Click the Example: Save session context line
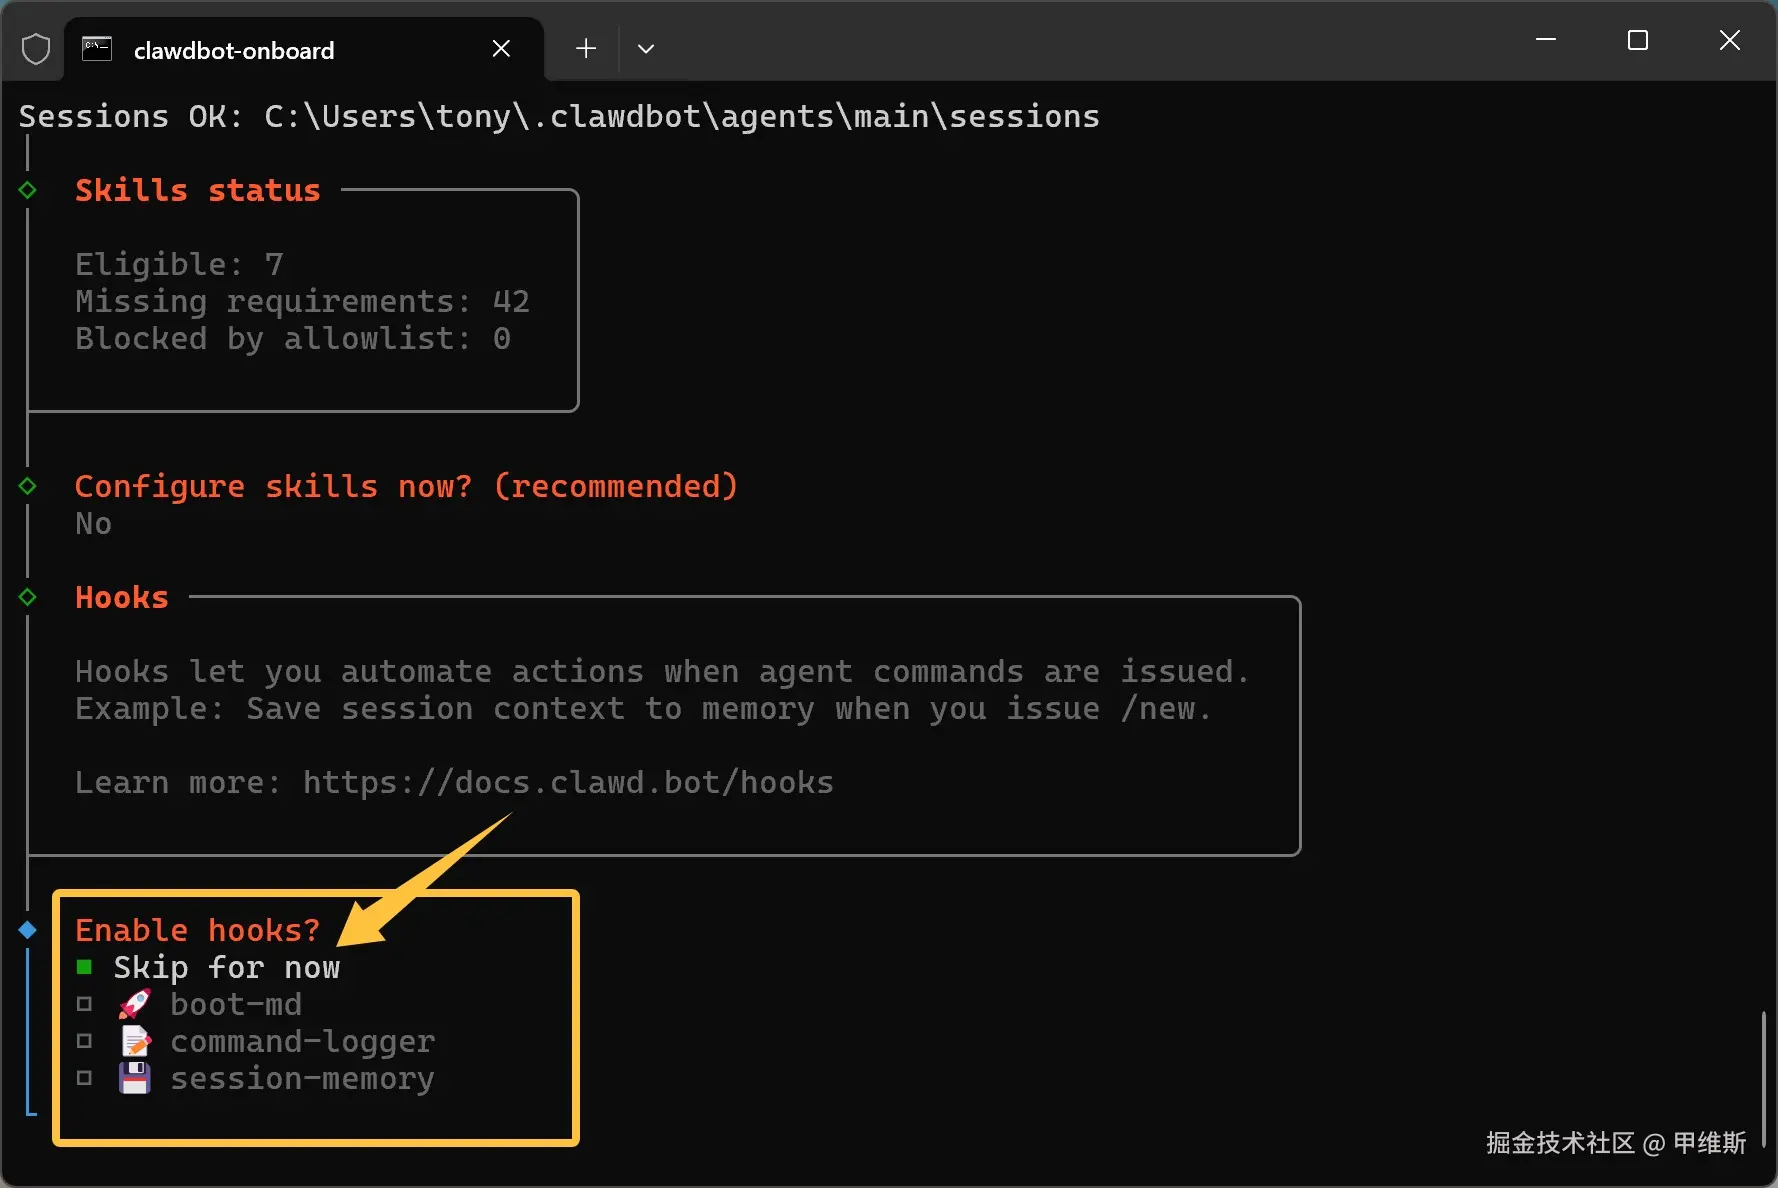 point(643,708)
